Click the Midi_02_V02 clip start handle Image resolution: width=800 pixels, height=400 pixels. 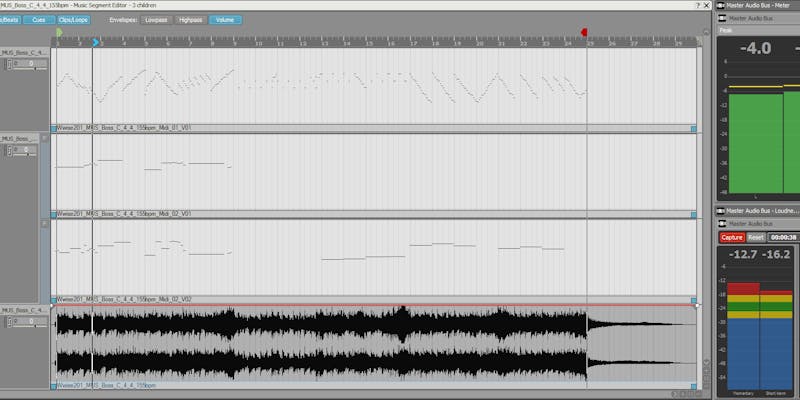[54, 299]
